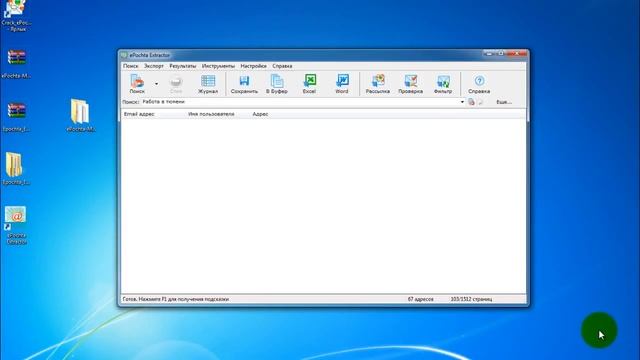Open the Поиск menu
Screen dimensions: 640x360
(x=131, y=66)
